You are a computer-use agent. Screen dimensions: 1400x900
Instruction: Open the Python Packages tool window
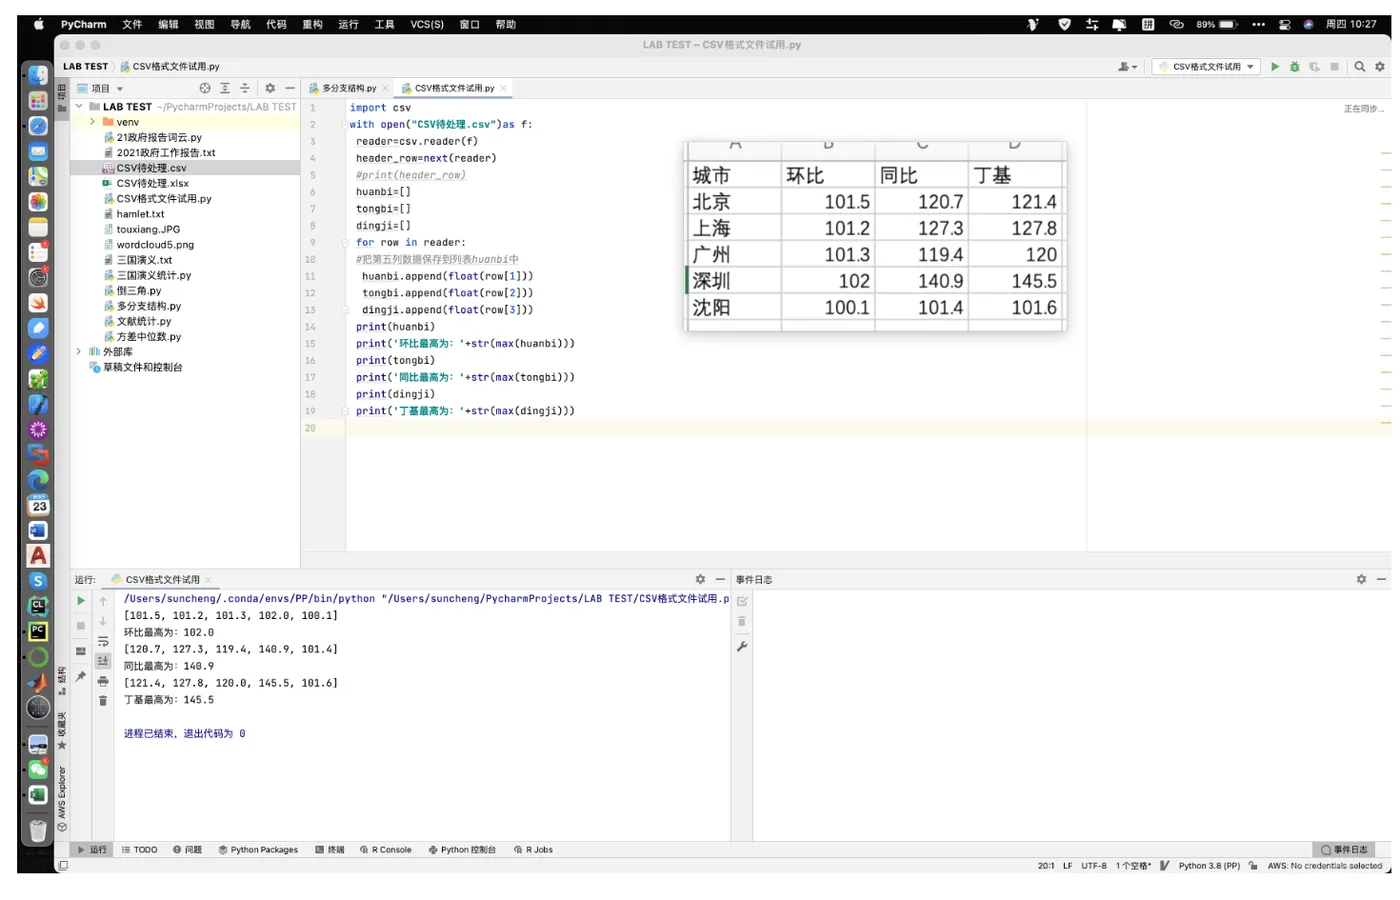[x=258, y=850]
